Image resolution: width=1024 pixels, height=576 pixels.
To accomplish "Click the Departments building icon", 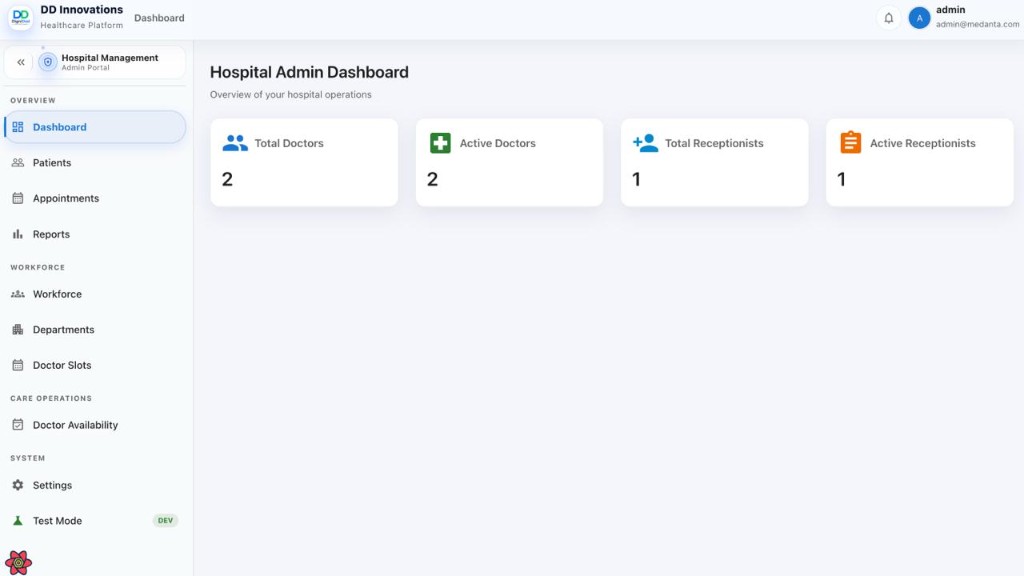I will tap(18, 330).
